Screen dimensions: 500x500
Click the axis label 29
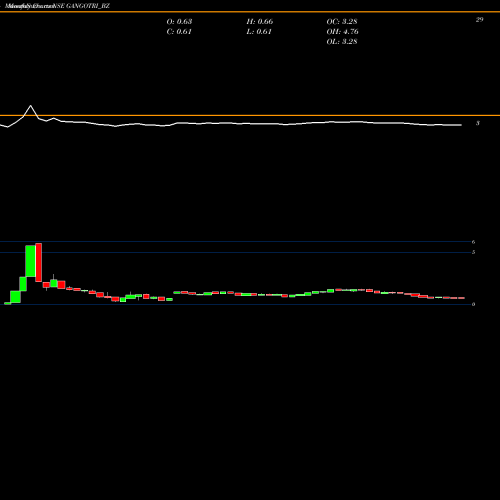pos(479,20)
